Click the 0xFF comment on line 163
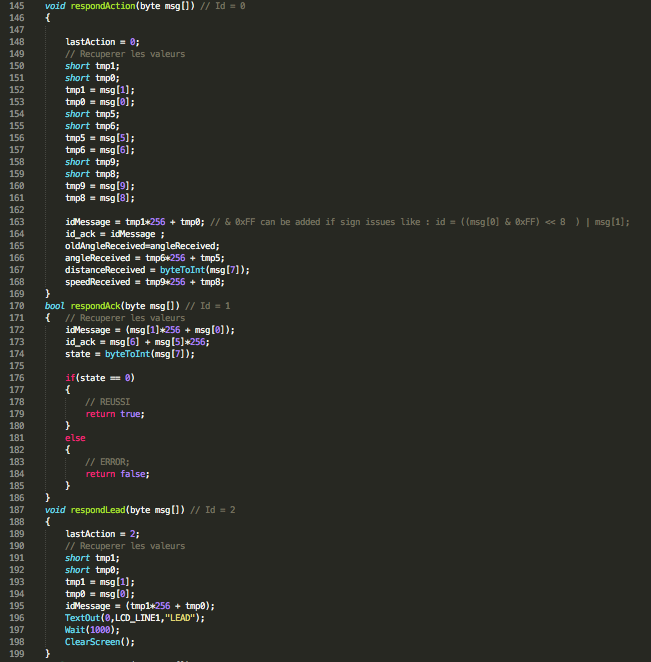Image resolution: width=651 pixels, height=662 pixels. [420, 222]
